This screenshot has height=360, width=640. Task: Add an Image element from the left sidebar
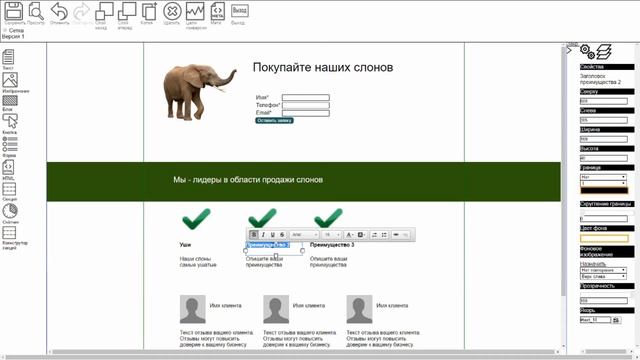coord(10,80)
